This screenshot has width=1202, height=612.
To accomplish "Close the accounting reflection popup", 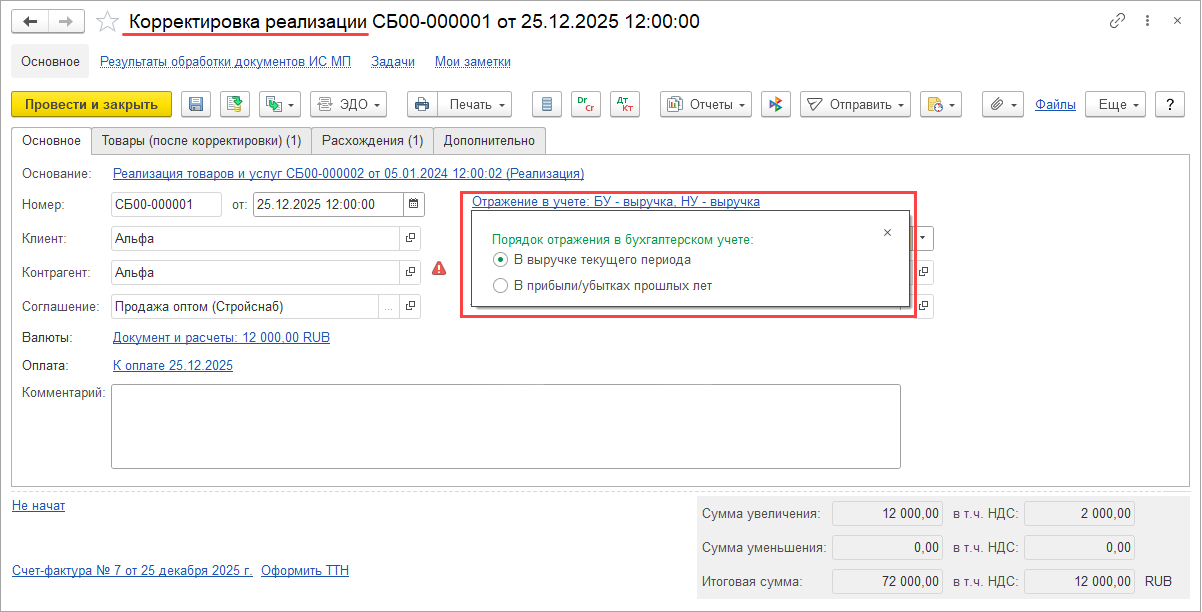I will coord(887,232).
